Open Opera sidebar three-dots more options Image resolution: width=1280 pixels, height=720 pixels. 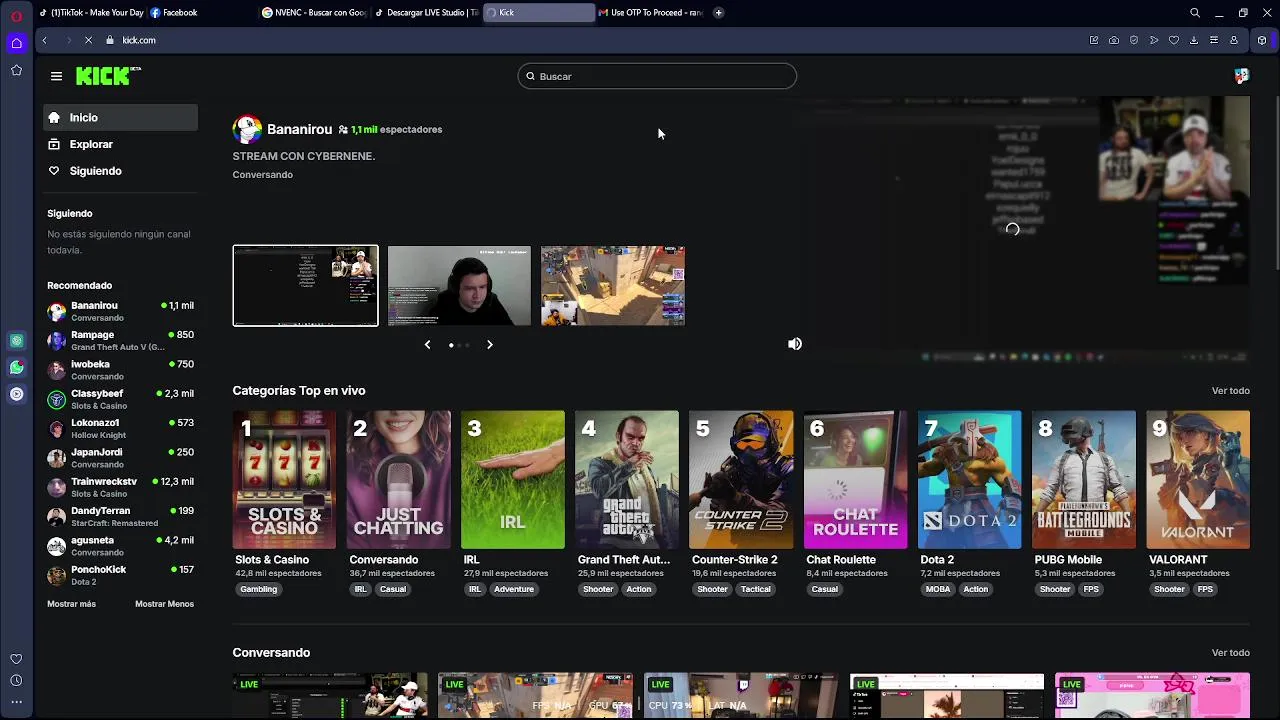click(x=16, y=703)
